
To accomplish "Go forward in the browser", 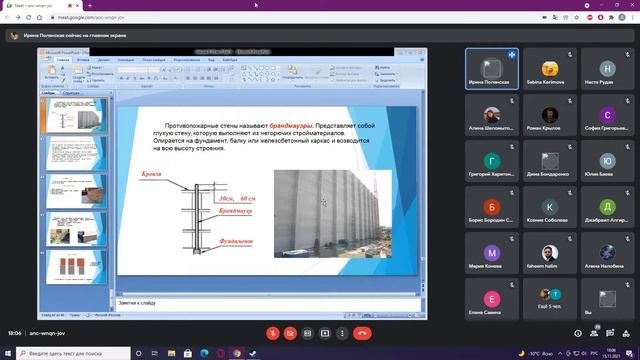I will pos(18,18).
